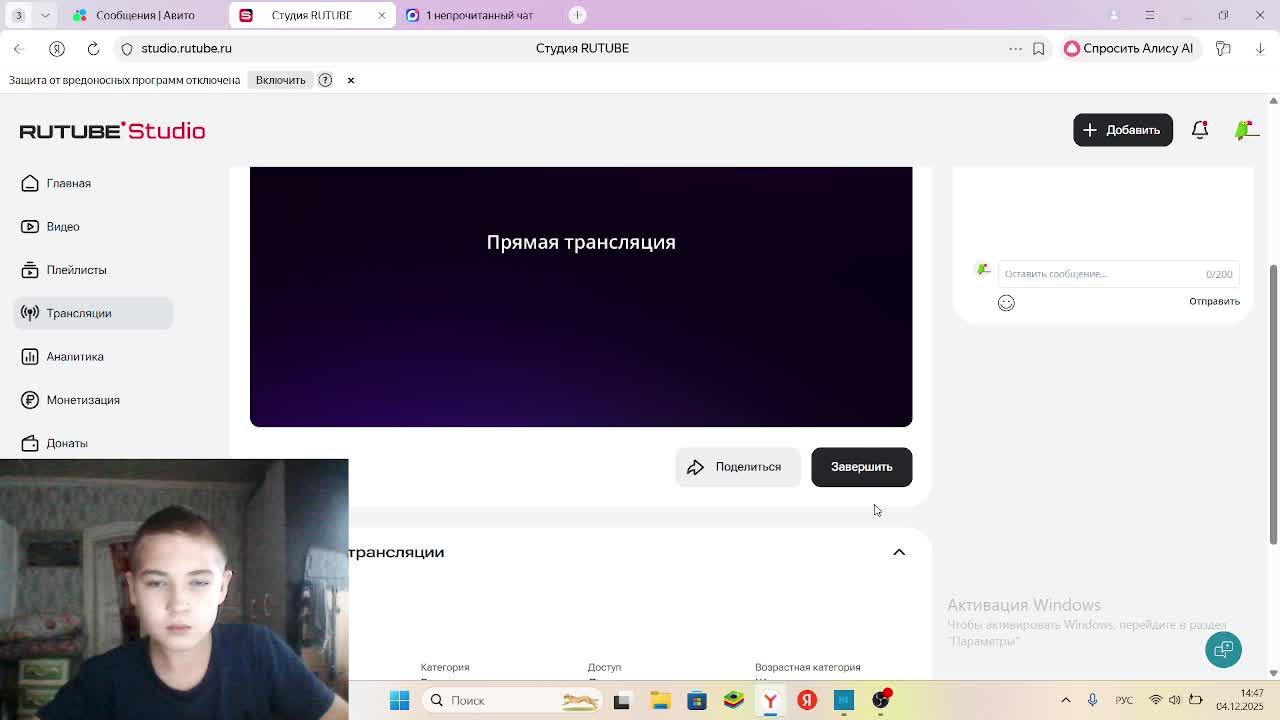Click the Добавить button
1280x720 pixels.
click(1122, 130)
